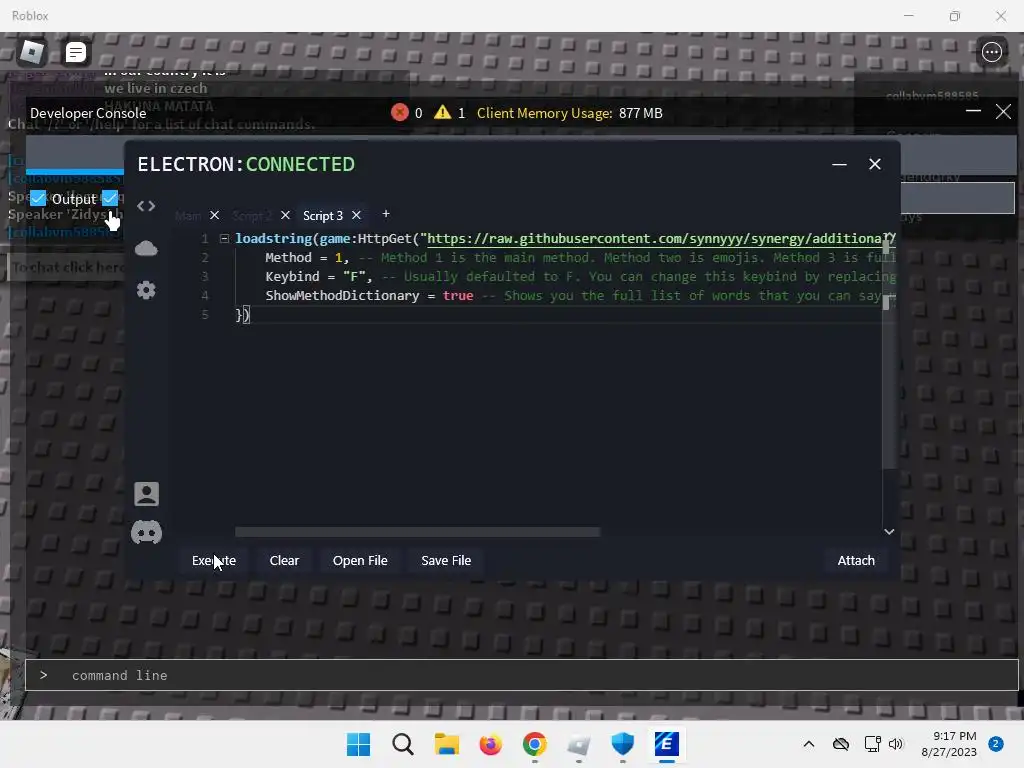The width and height of the screenshot is (1024, 768).
Task: Open Windows Security shield in taskbar
Action: (x=622, y=744)
